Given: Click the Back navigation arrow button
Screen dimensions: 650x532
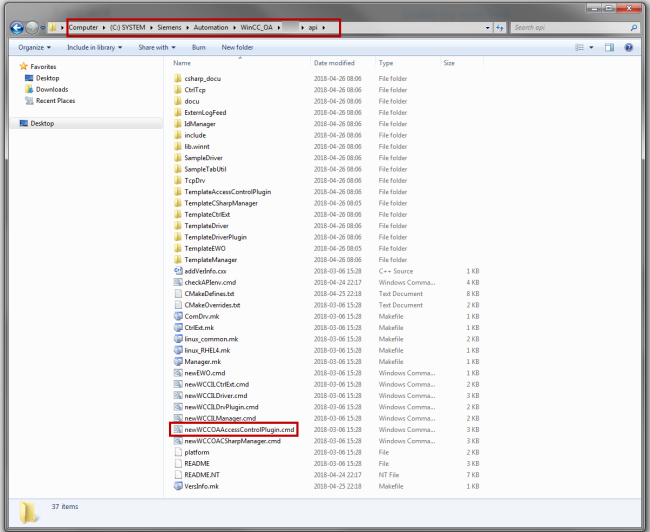Looking at the screenshot, I should (18, 27).
